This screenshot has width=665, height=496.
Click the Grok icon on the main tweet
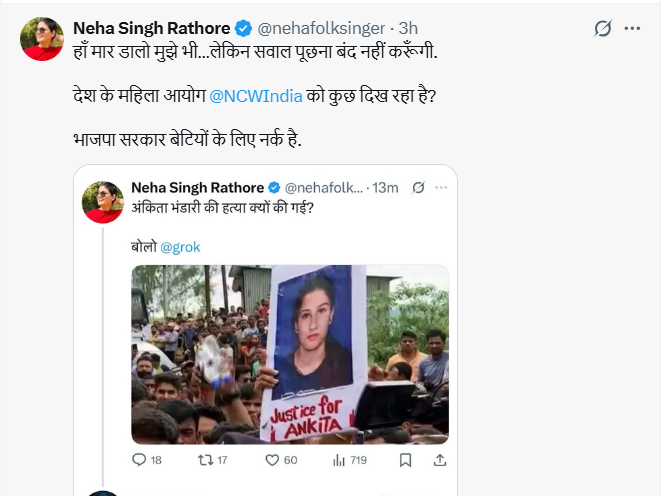[602, 29]
